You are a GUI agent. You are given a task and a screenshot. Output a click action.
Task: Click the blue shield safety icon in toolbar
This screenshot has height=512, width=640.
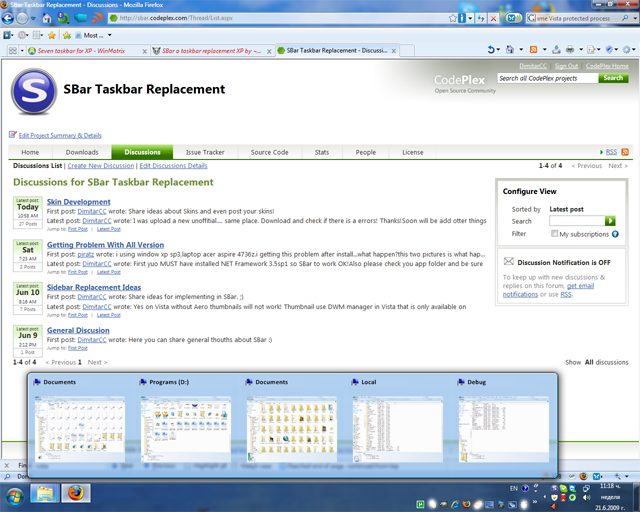pos(609,50)
